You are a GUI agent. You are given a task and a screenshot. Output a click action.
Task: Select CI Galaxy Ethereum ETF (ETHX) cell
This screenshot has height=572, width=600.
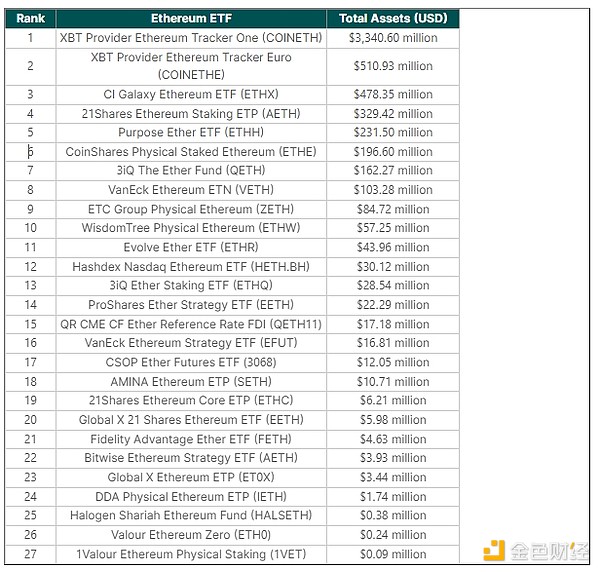pos(191,95)
